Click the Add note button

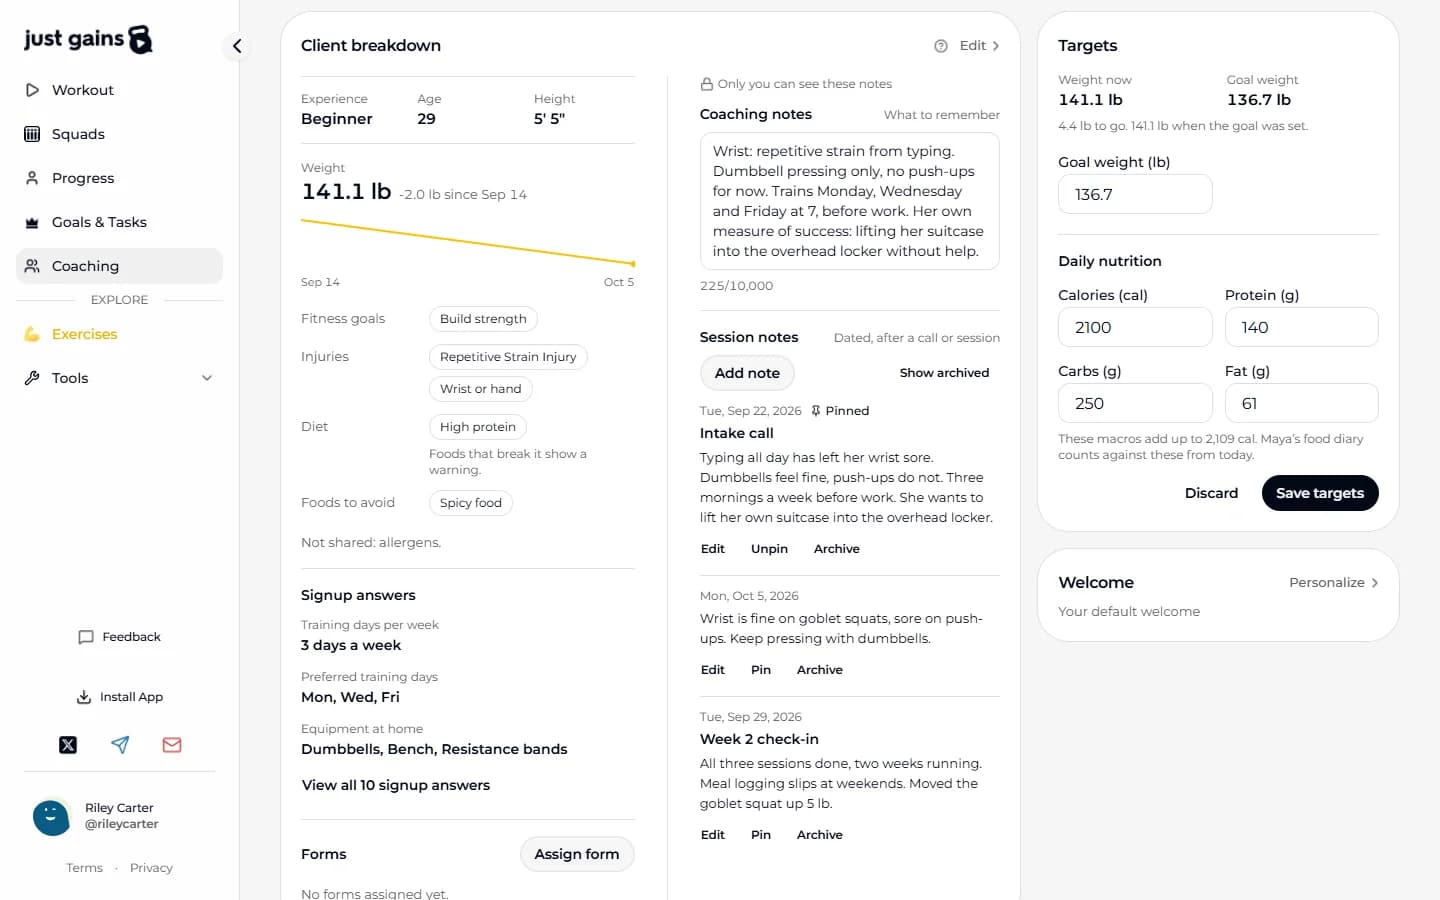pyautogui.click(x=747, y=373)
